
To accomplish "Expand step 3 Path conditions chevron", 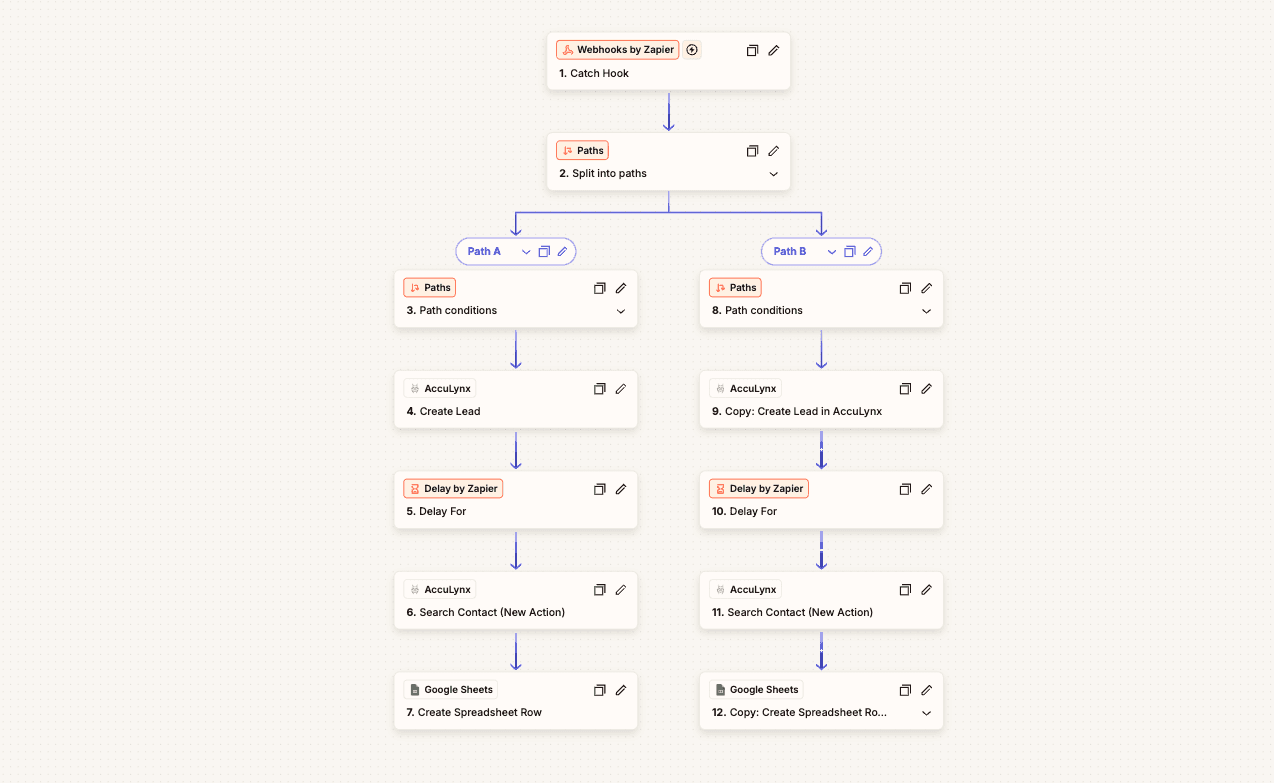I will pyautogui.click(x=621, y=311).
